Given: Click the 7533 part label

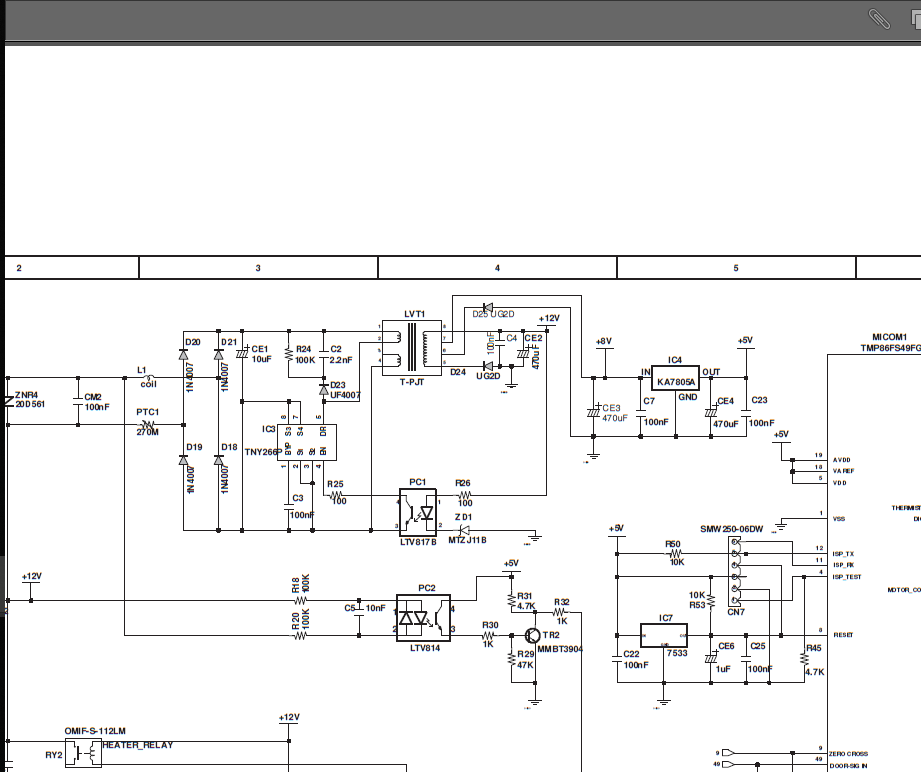Looking at the screenshot, I should click(677, 653).
